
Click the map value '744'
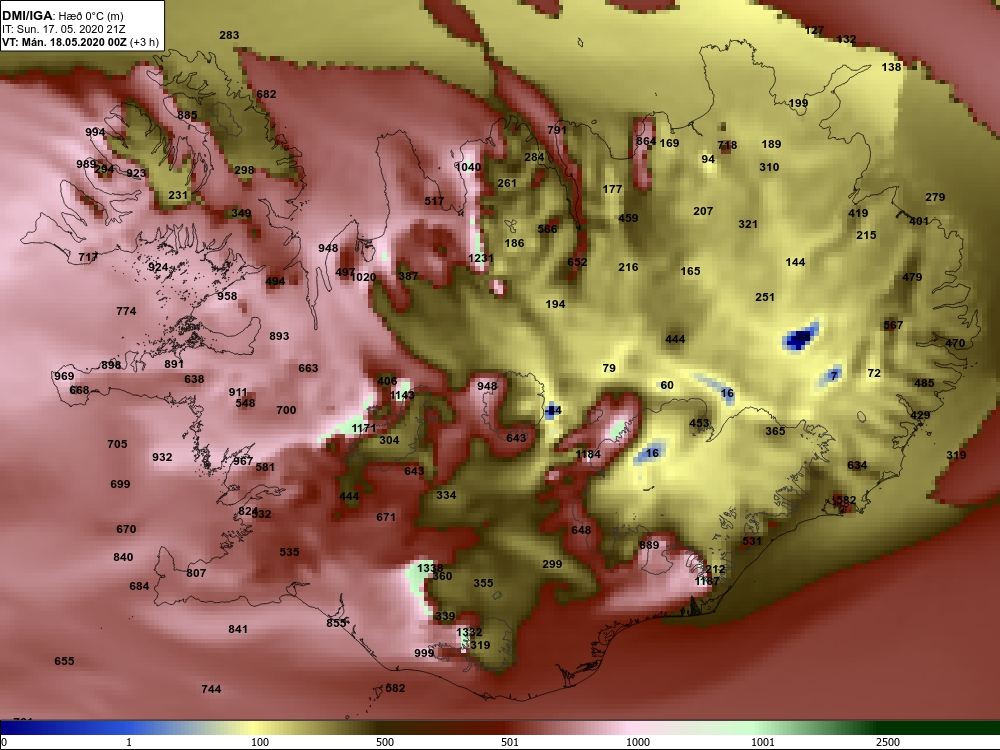pyautogui.click(x=211, y=689)
